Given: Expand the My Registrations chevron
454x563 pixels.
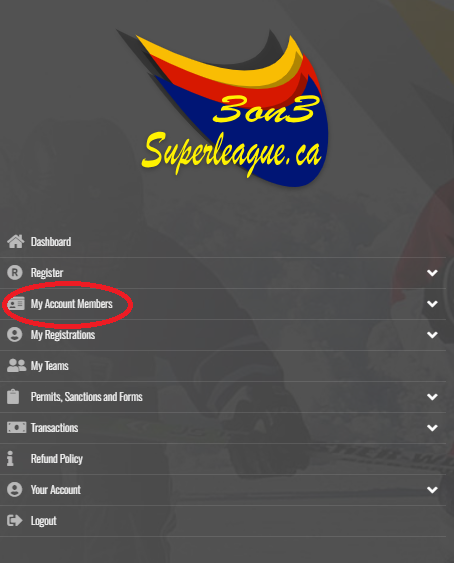Looking at the screenshot, I should [x=432, y=335].
